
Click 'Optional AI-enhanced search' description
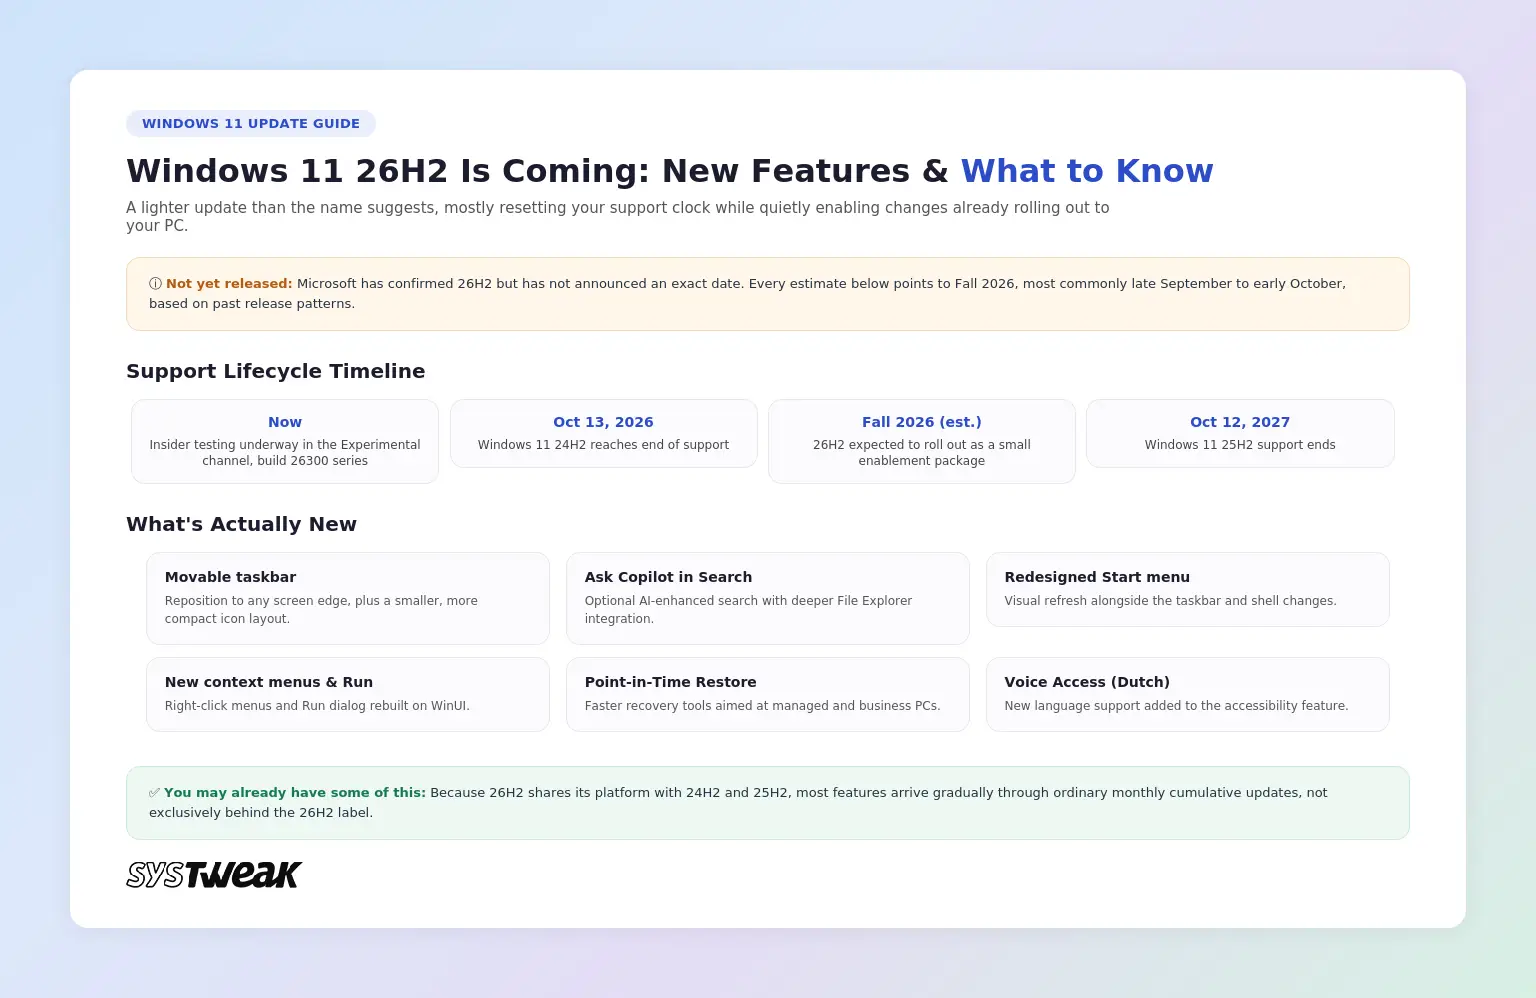[x=748, y=610]
